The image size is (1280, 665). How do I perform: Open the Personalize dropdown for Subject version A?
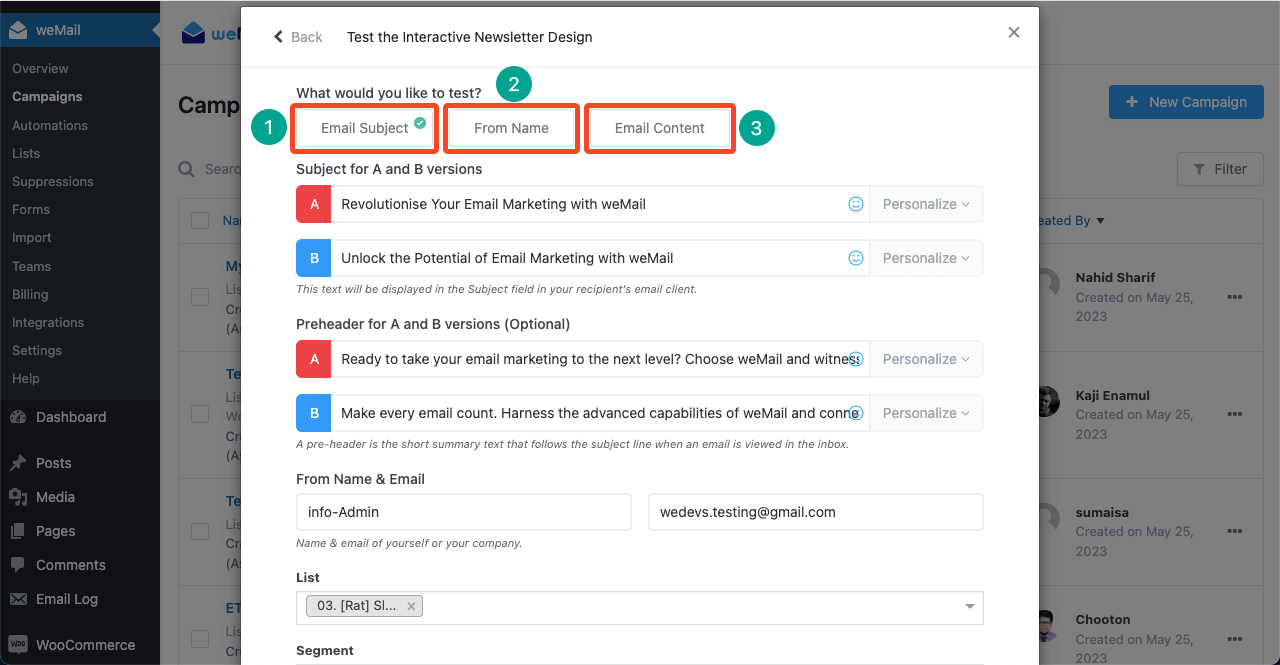tap(925, 204)
